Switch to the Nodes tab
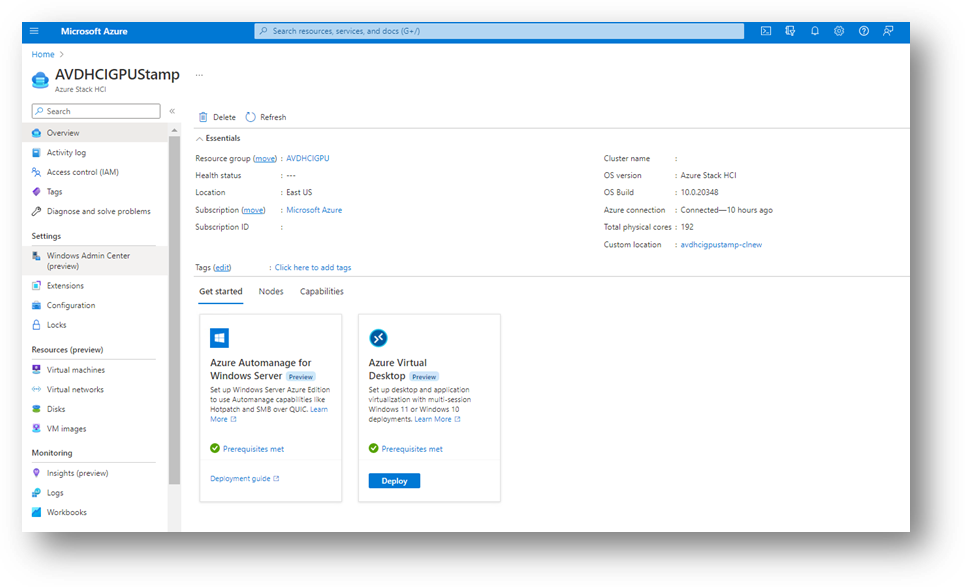 pyautogui.click(x=271, y=292)
